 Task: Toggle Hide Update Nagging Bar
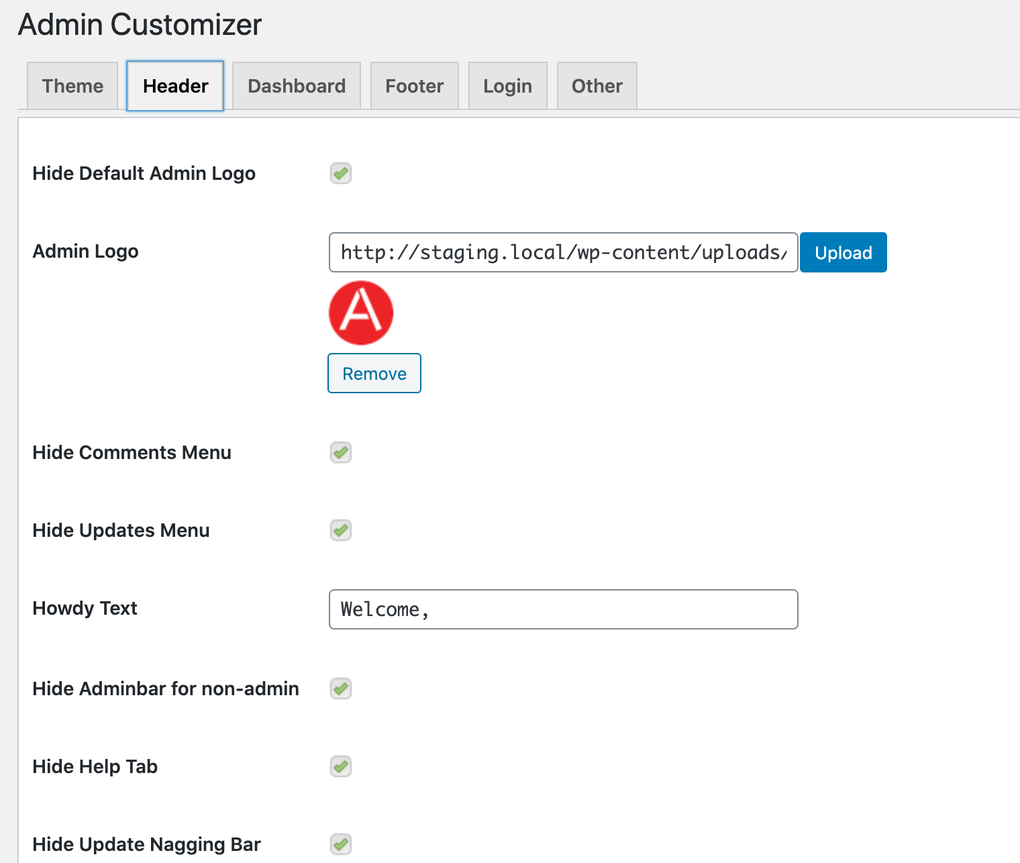click(x=340, y=844)
